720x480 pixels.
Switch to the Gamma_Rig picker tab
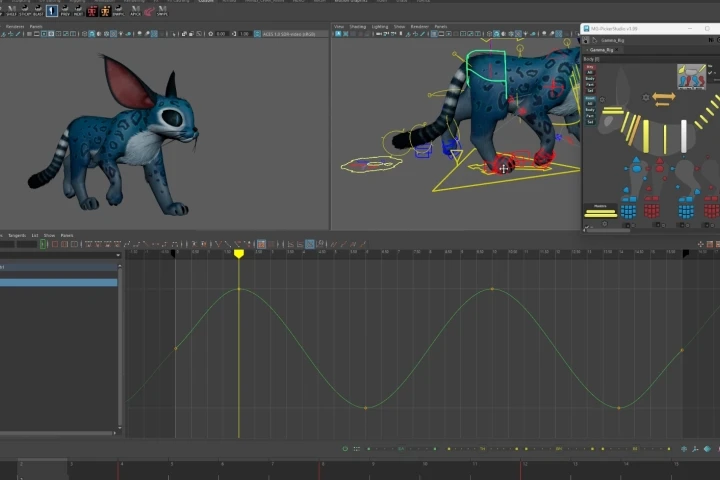point(602,50)
